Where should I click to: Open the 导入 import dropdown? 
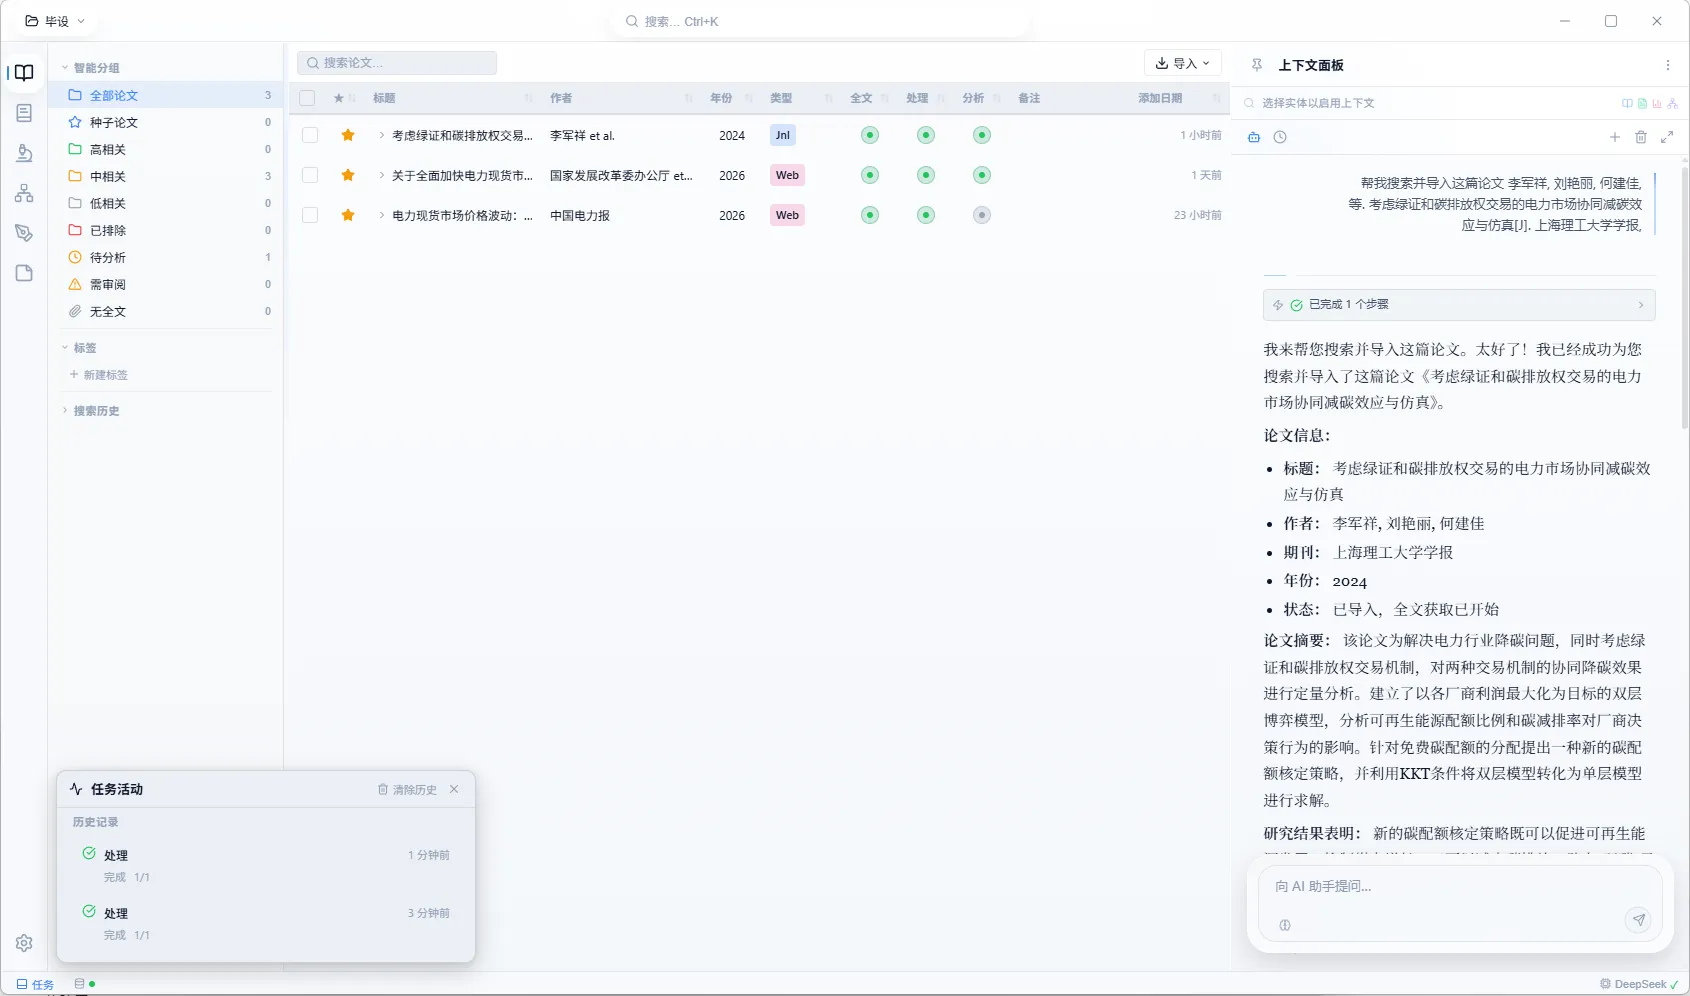[x=1182, y=63]
